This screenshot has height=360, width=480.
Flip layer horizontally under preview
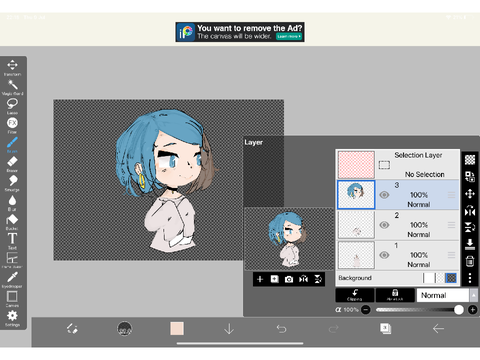303,279
